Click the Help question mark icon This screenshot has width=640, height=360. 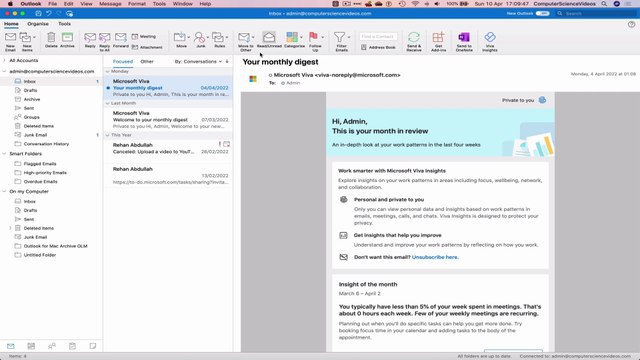tap(631, 24)
